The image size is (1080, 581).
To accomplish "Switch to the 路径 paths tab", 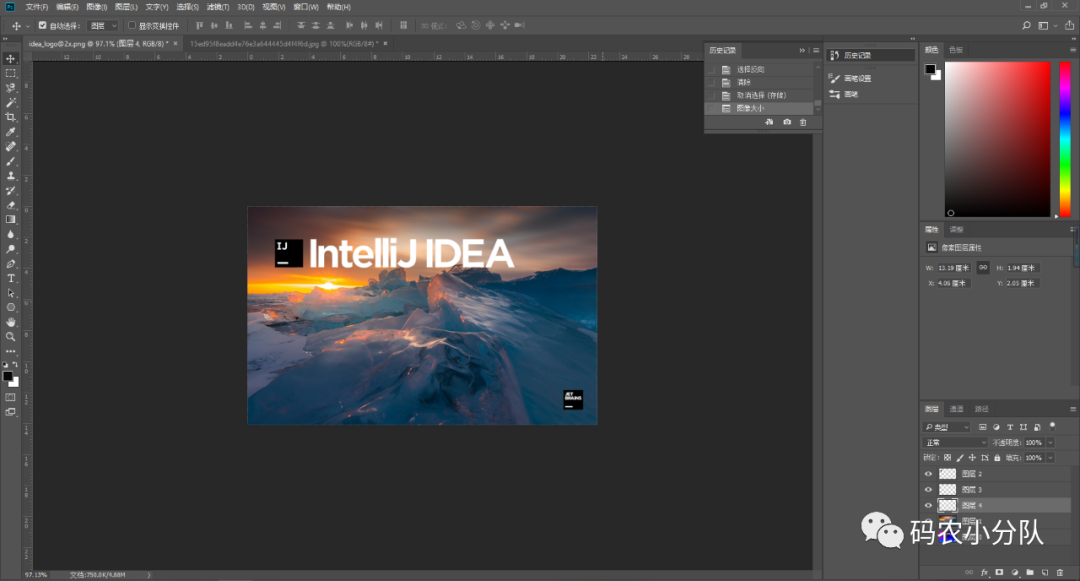I will tap(982, 409).
